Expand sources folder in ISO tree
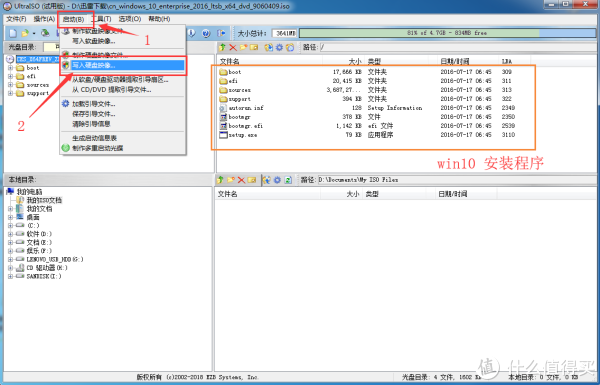The image size is (600, 385). pos(10,85)
